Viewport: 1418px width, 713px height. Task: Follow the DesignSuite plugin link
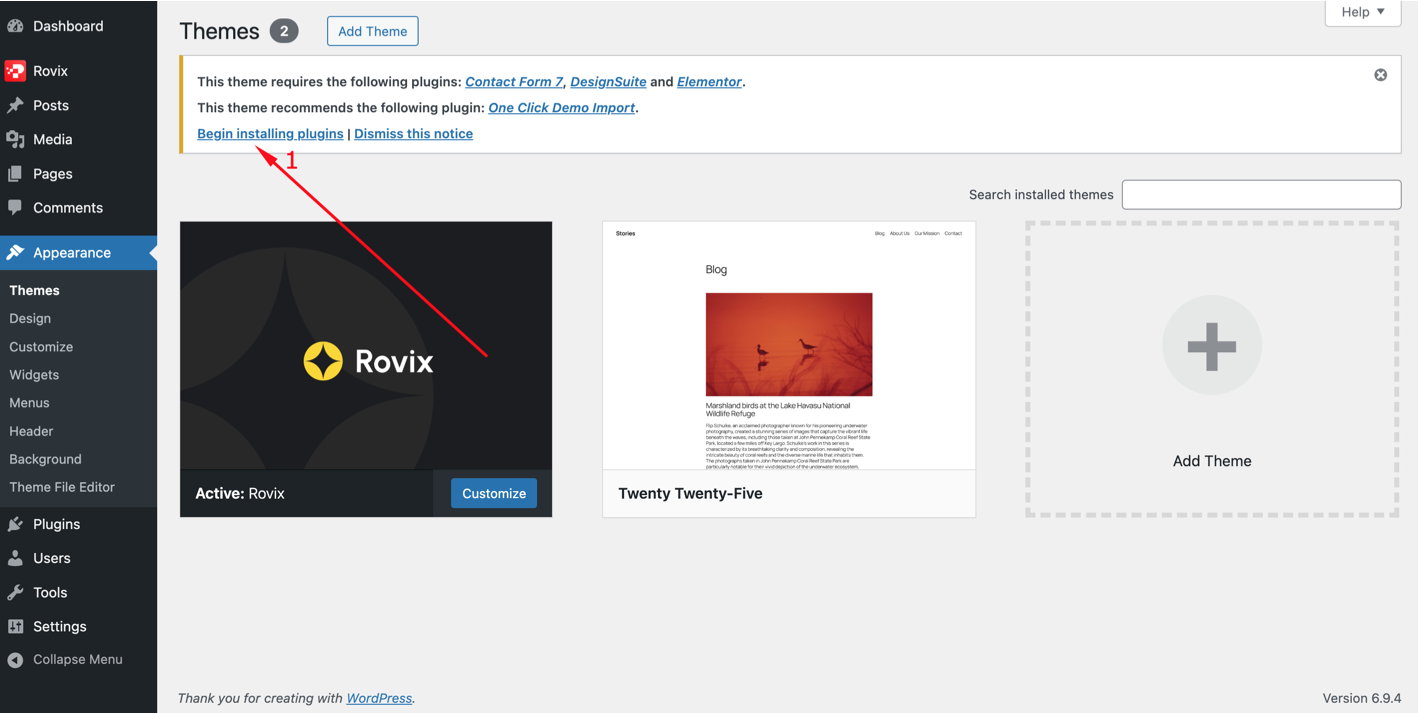tap(608, 82)
